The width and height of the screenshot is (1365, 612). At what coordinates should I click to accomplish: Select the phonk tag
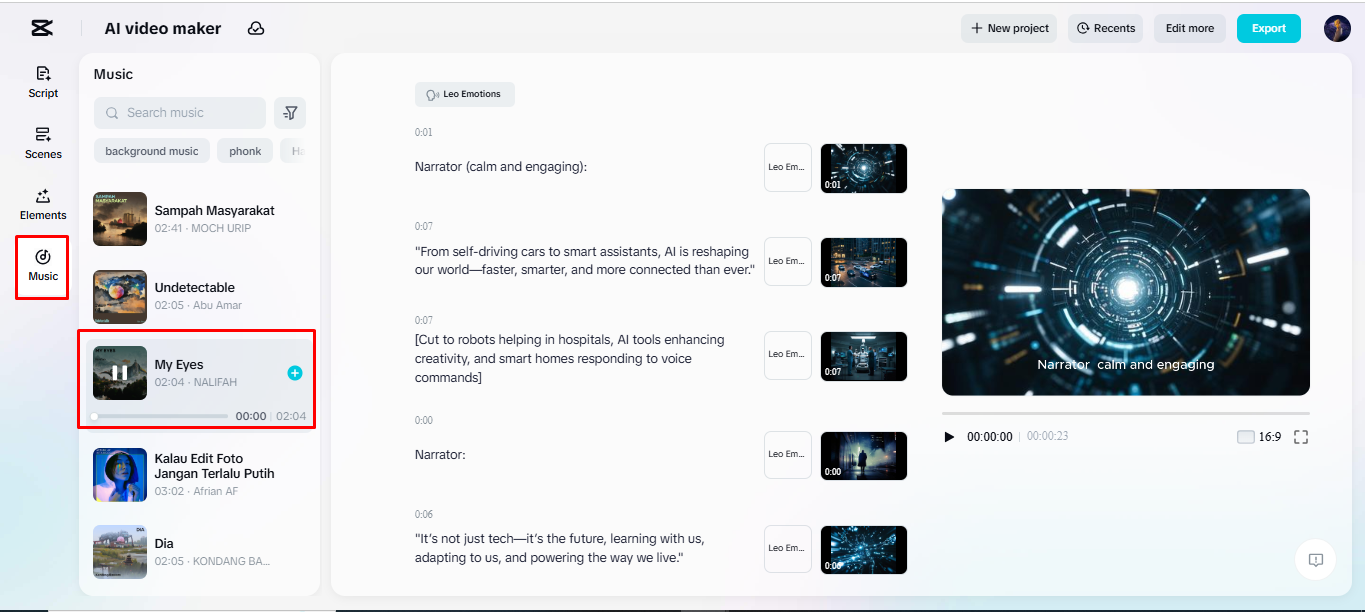(x=245, y=151)
